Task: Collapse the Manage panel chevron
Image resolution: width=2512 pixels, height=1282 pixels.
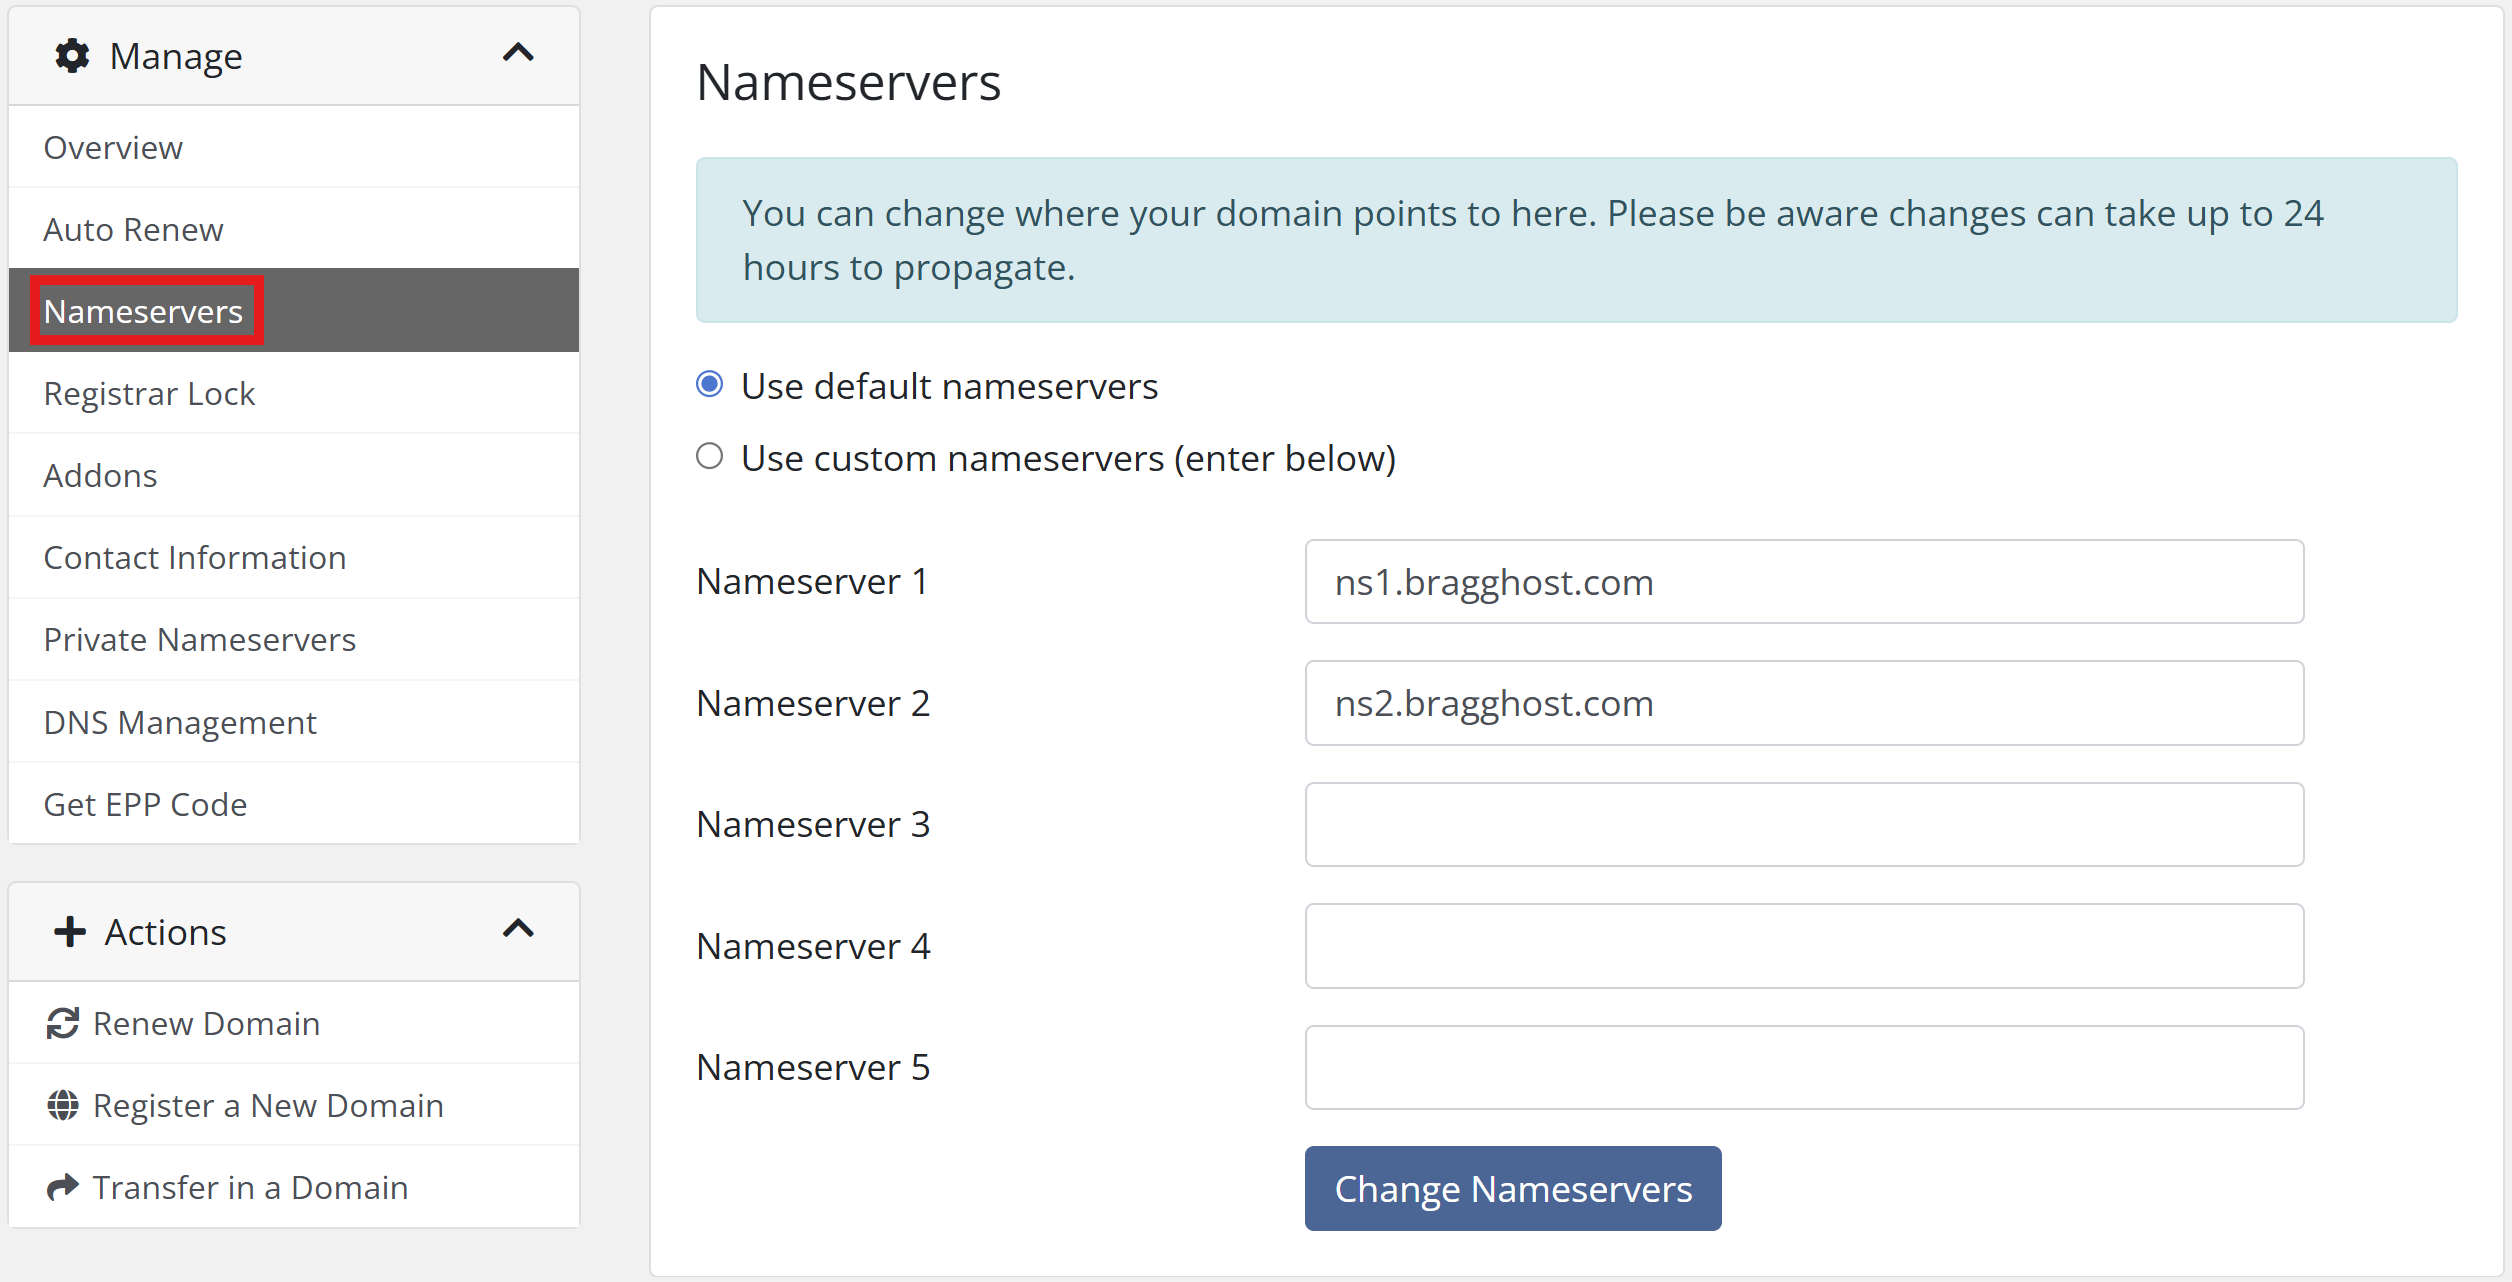Action: coord(518,53)
